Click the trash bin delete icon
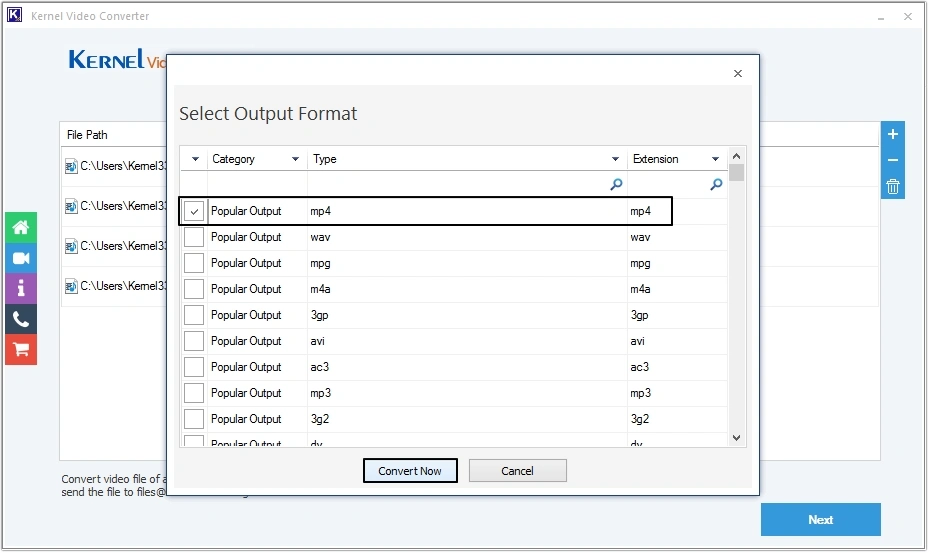Screen dimensions: 929x553 click(x=893, y=186)
